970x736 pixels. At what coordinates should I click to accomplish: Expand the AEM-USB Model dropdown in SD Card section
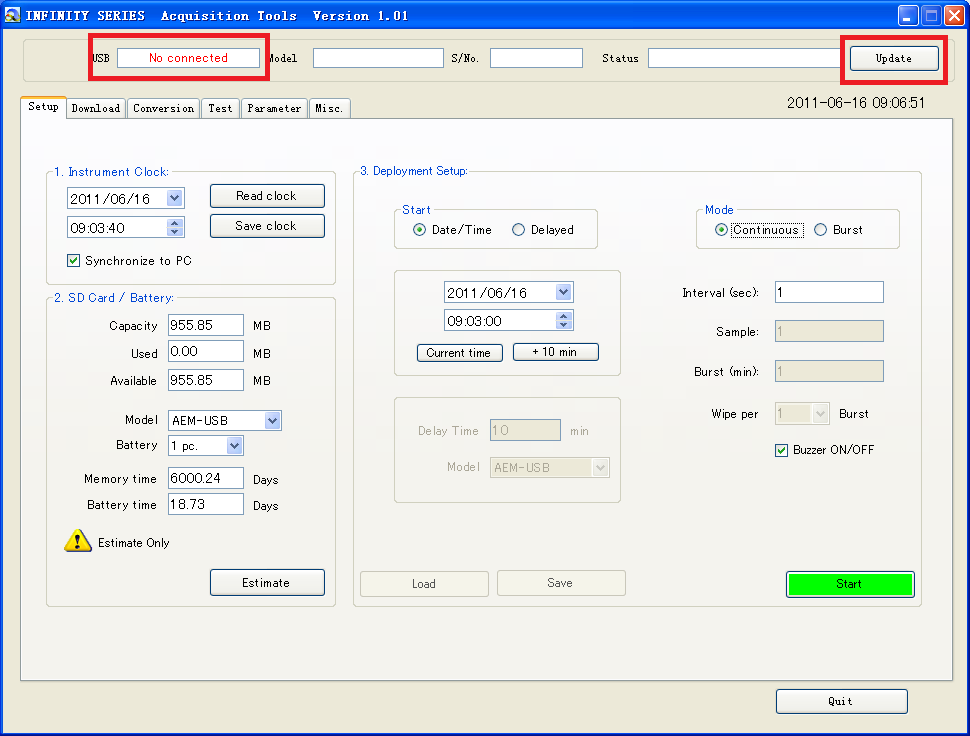pos(272,421)
